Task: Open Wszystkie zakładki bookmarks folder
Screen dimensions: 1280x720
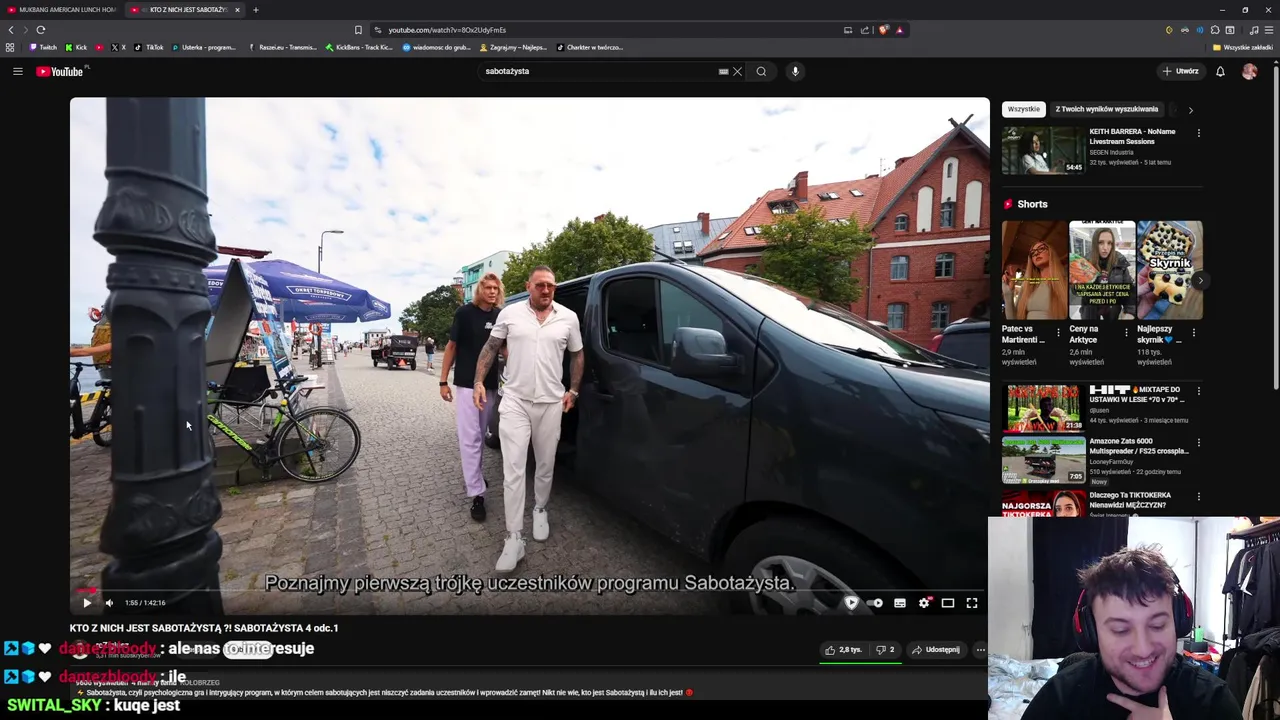Action: (x=1243, y=47)
